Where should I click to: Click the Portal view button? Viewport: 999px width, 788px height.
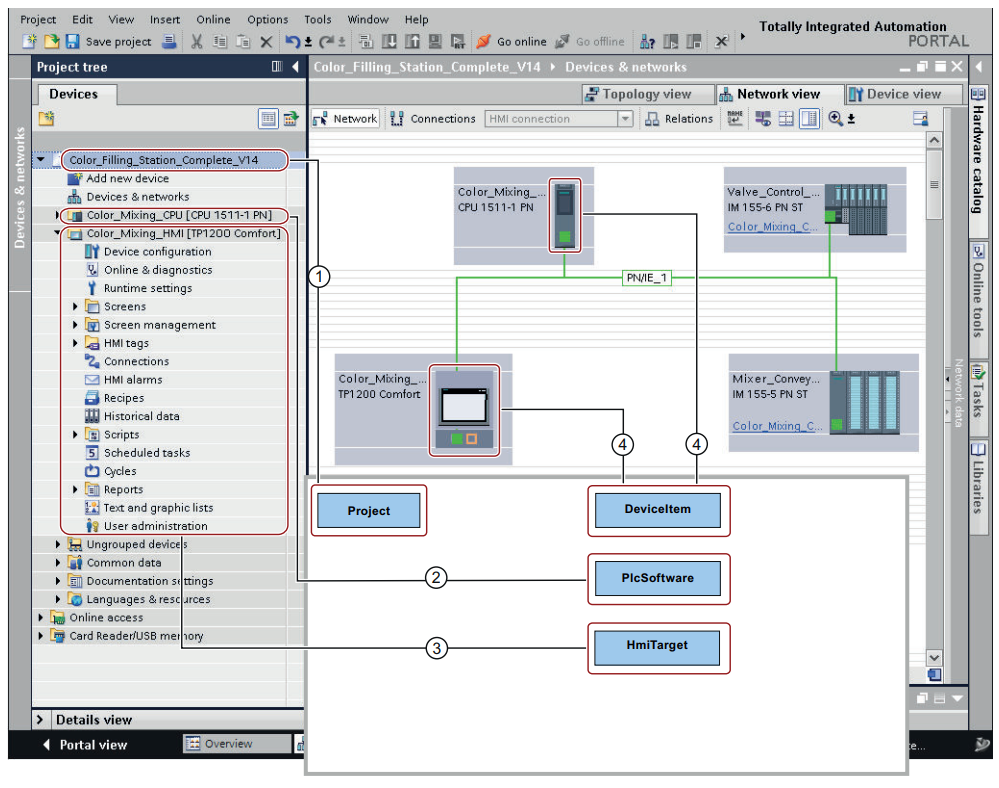click(84, 745)
